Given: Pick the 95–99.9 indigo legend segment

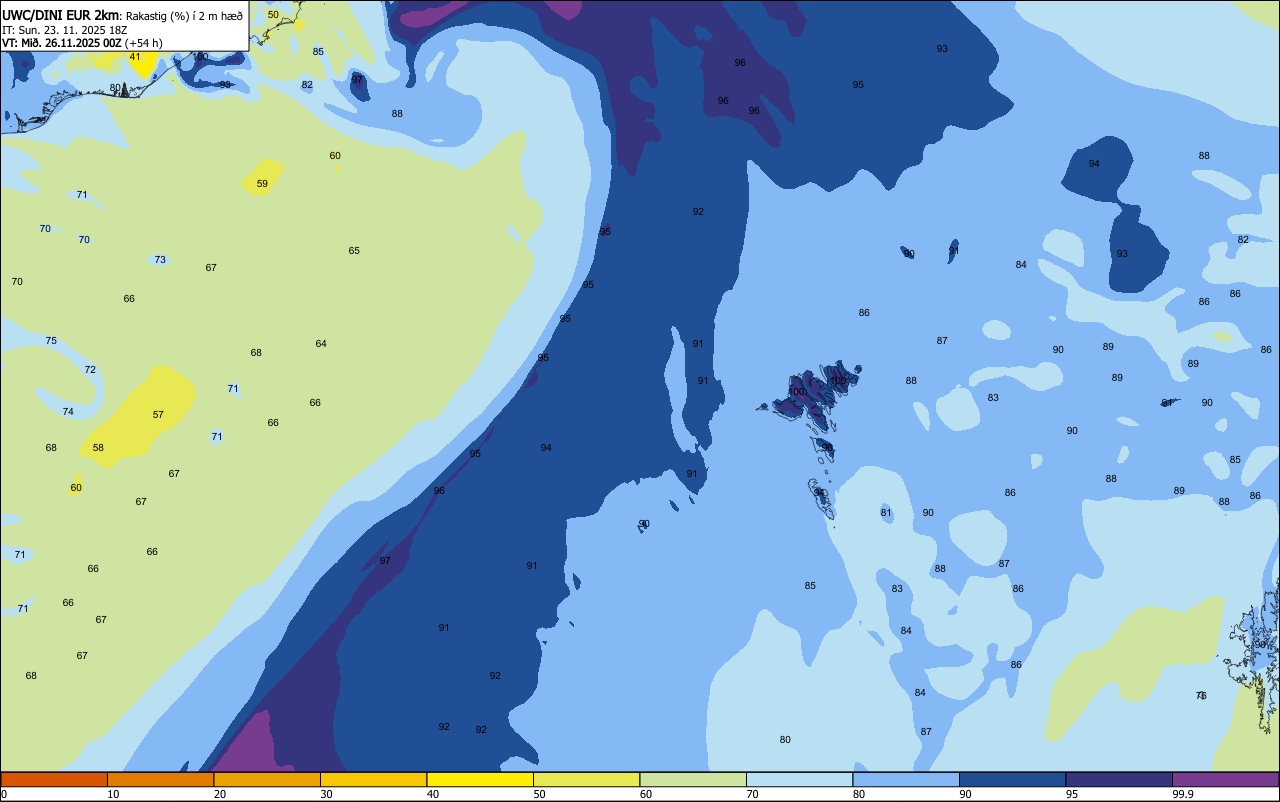Looking at the screenshot, I should [1119, 779].
